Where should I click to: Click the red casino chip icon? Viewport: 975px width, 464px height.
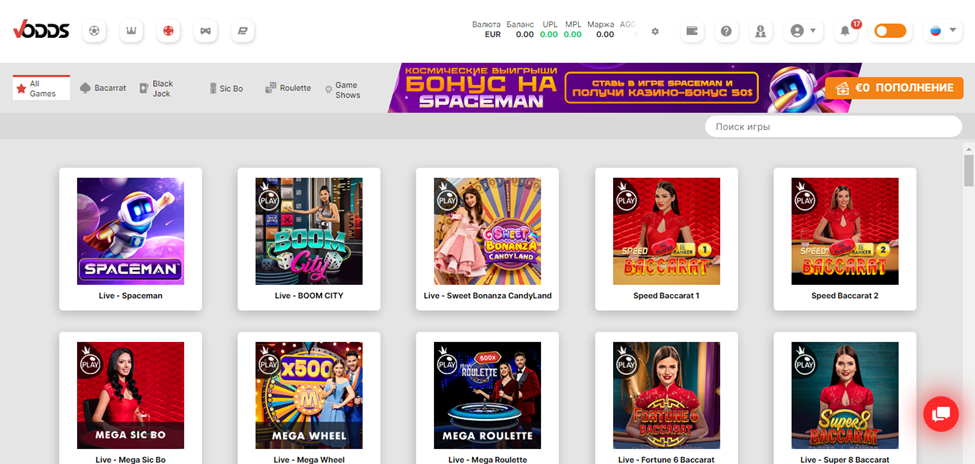168,31
